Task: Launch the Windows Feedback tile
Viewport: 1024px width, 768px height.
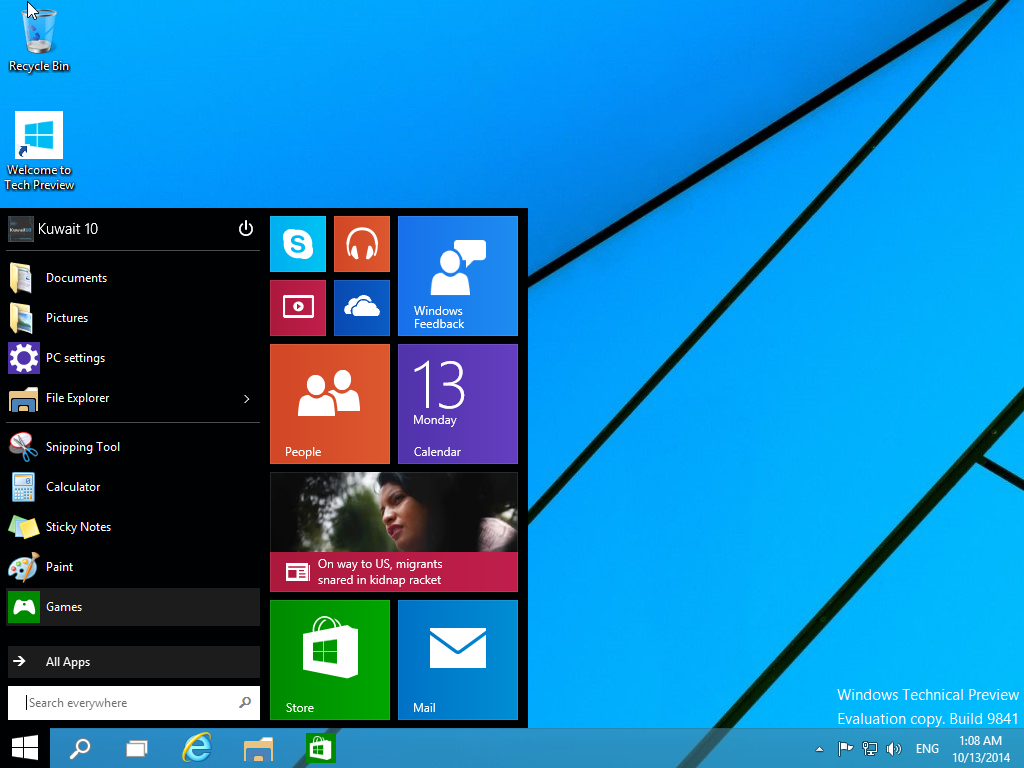Action: pyautogui.click(x=457, y=275)
